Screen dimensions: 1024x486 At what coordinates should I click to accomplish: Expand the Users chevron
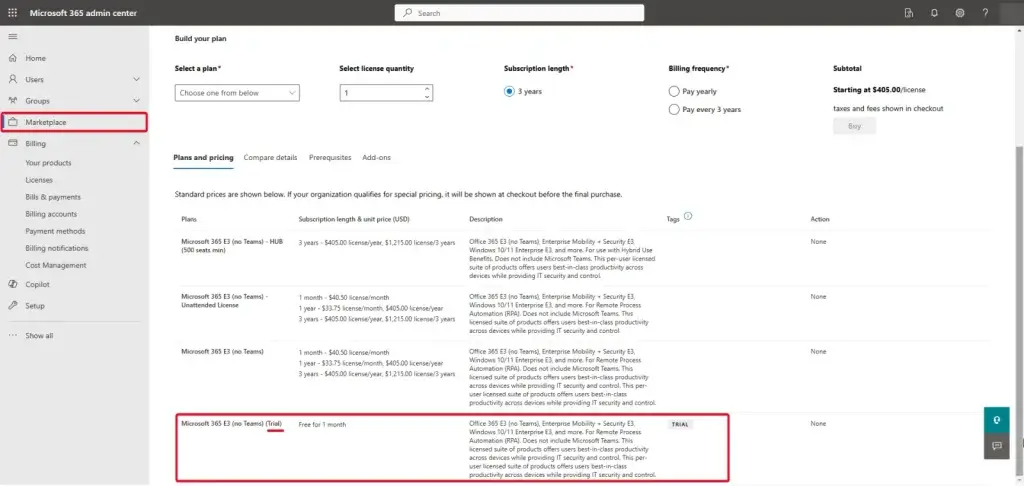coord(136,79)
